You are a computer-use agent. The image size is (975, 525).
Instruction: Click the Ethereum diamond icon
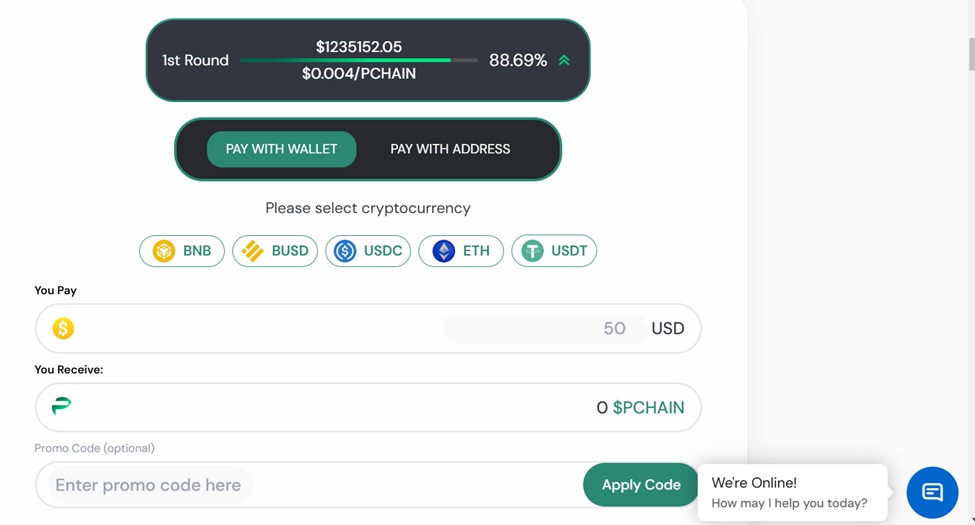tap(443, 251)
